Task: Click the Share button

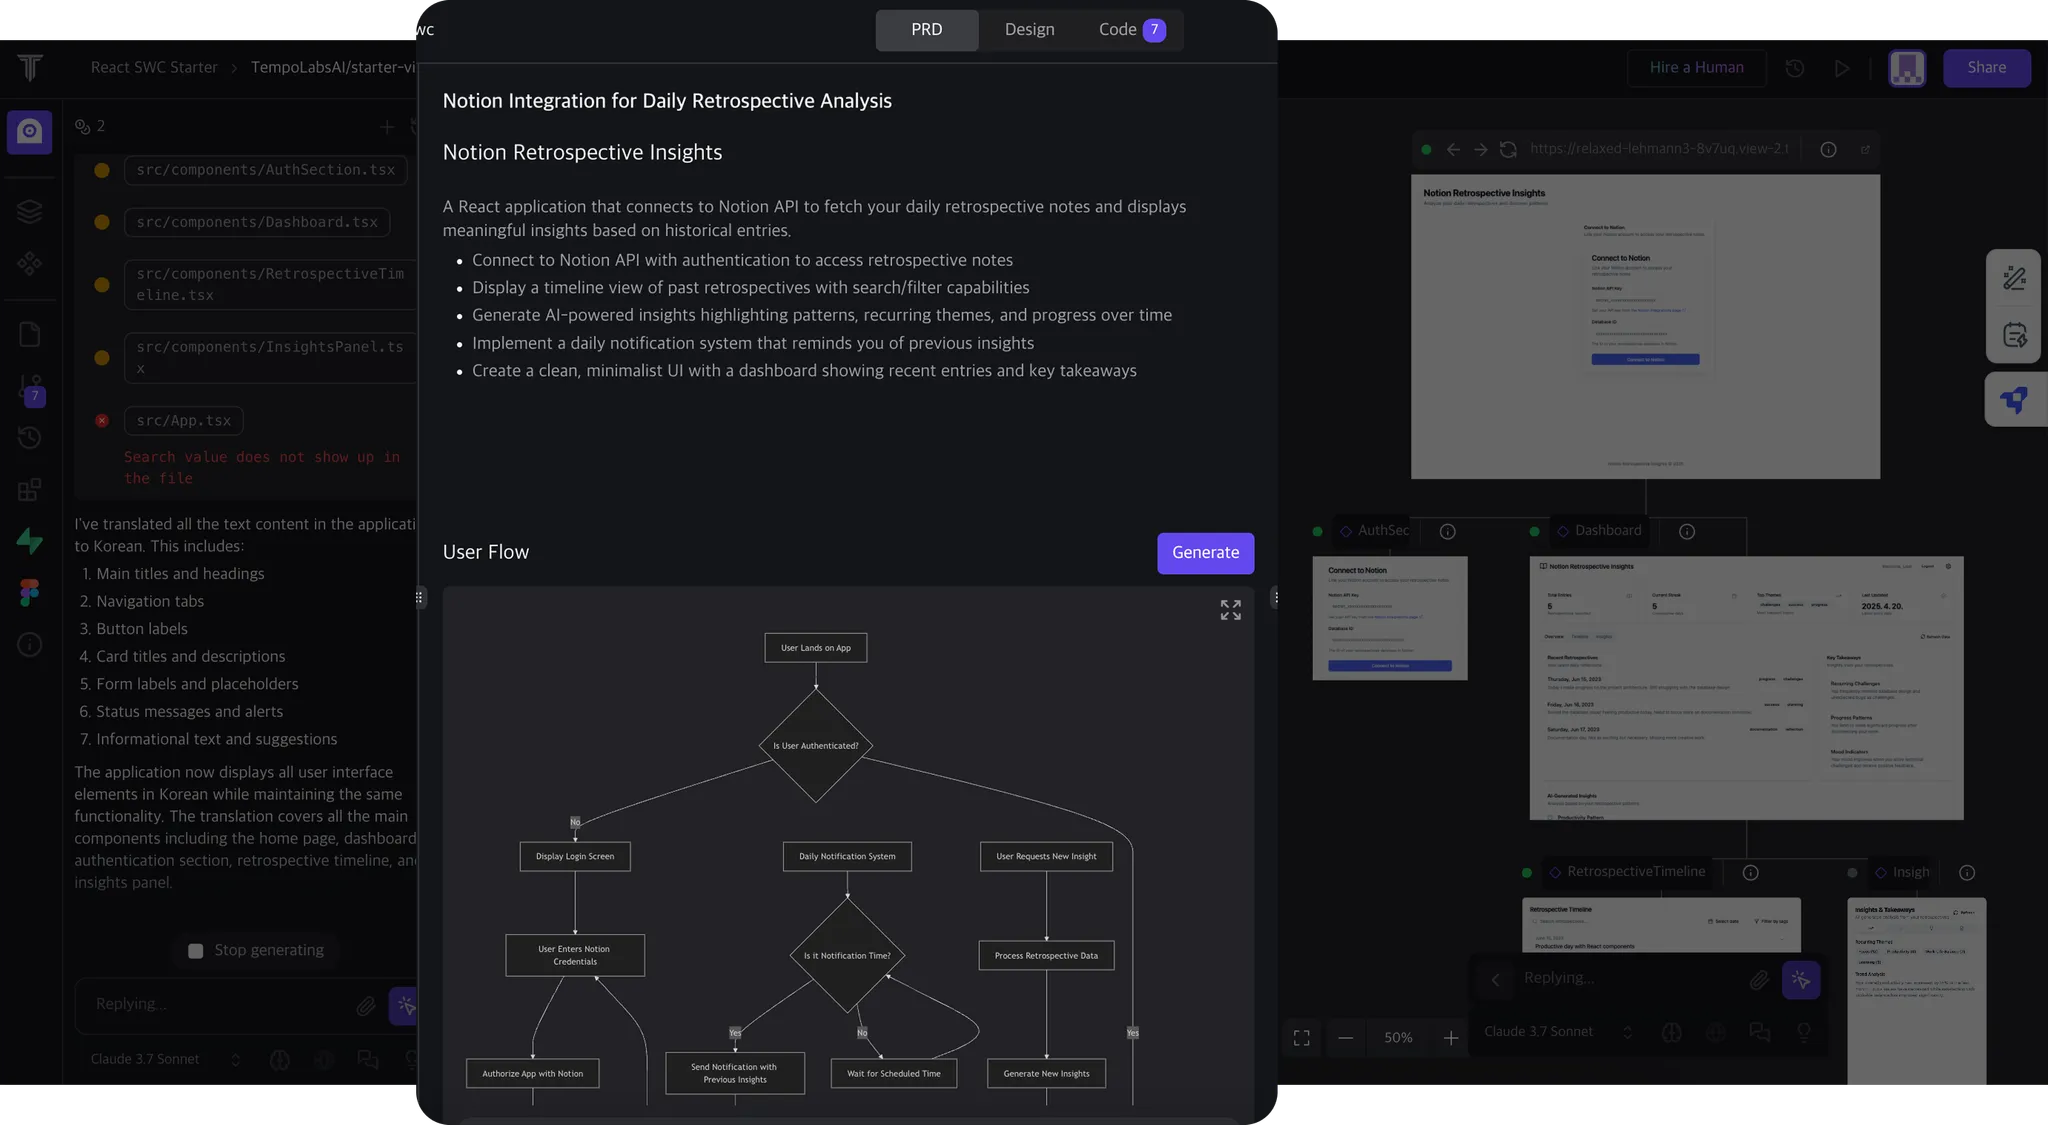Action: click(x=1986, y=68)
